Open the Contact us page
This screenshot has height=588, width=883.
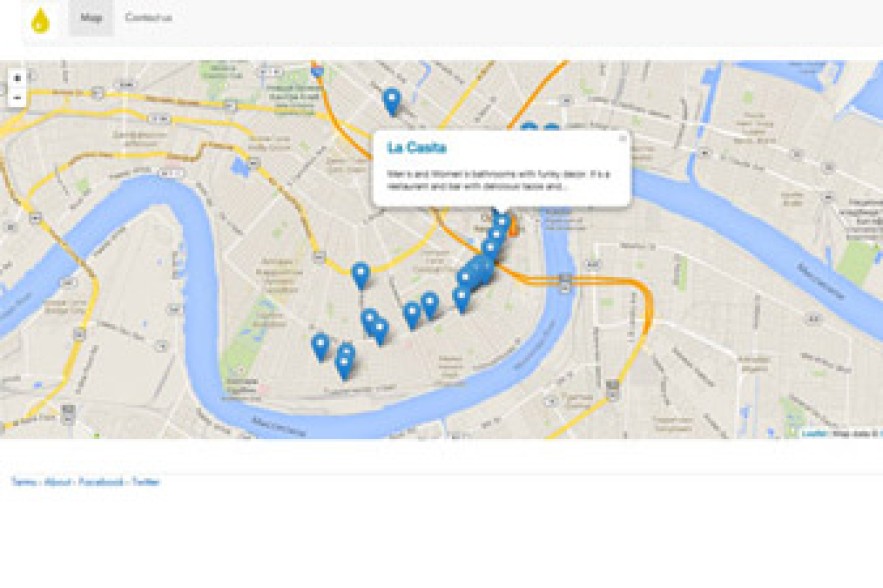click(148, 17)
